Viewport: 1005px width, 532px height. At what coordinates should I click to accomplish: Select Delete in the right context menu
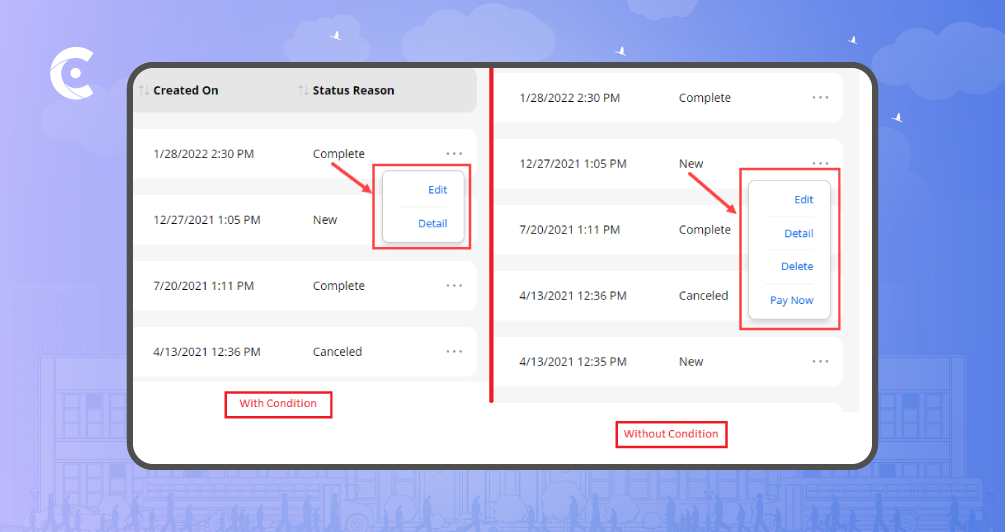point(797,267)
